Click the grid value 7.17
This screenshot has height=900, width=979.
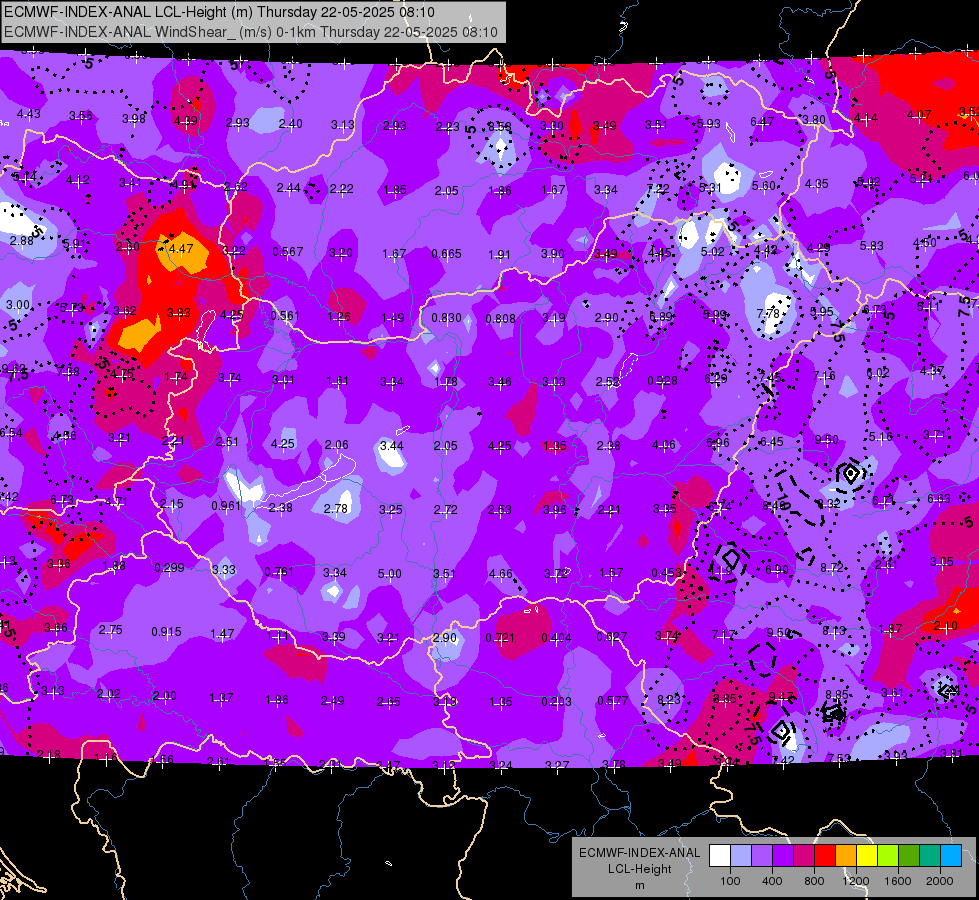(x=723, y=635)
